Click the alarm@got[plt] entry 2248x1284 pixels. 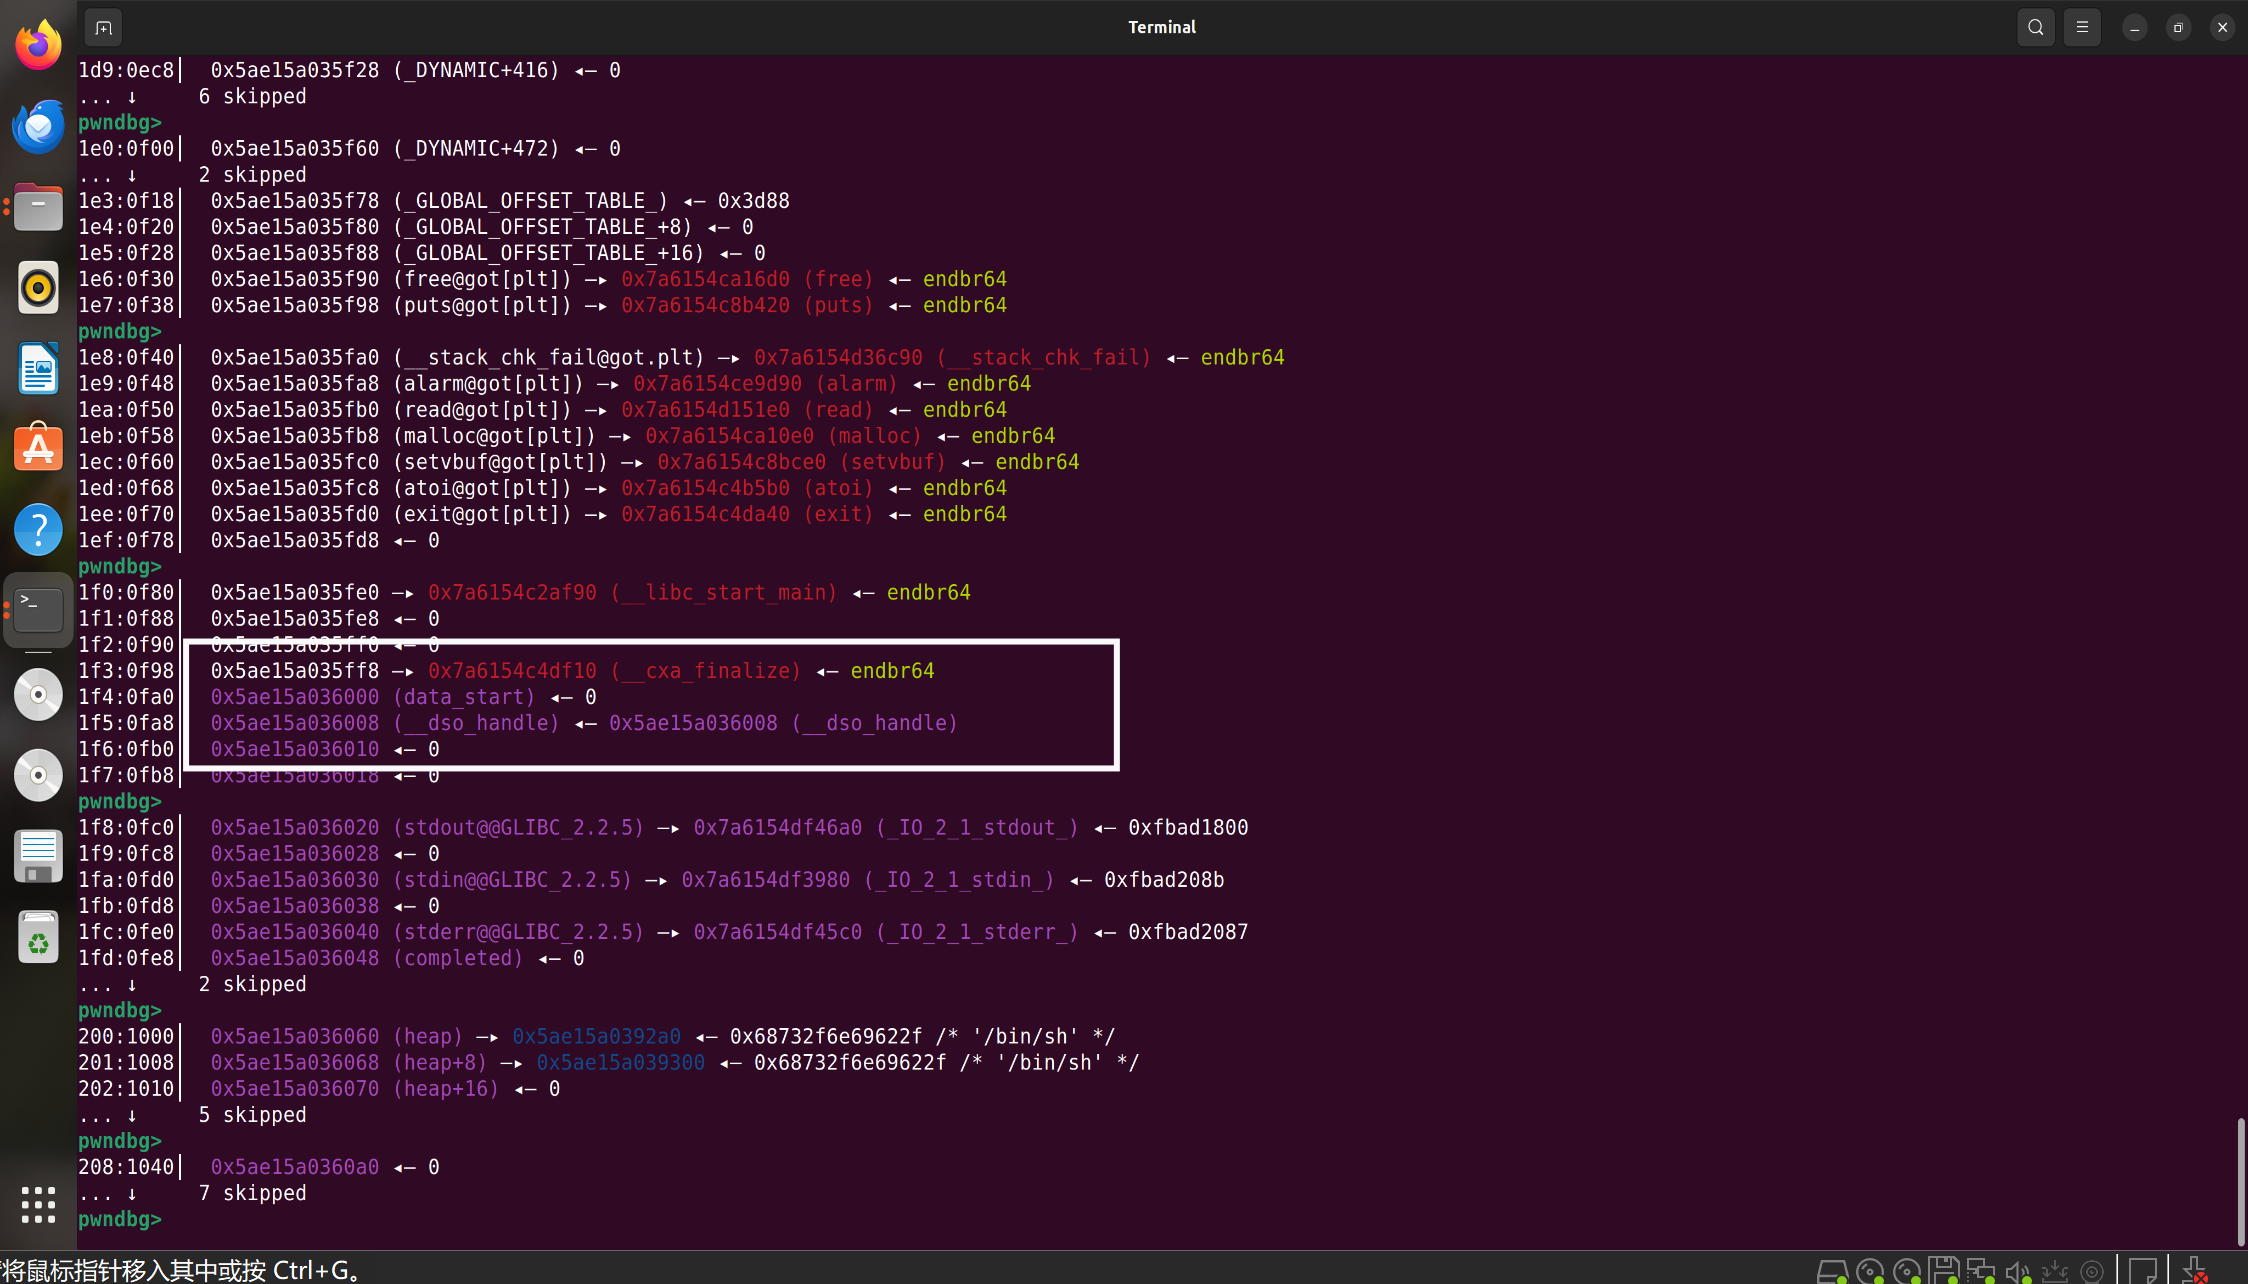[x=488, y=383]
